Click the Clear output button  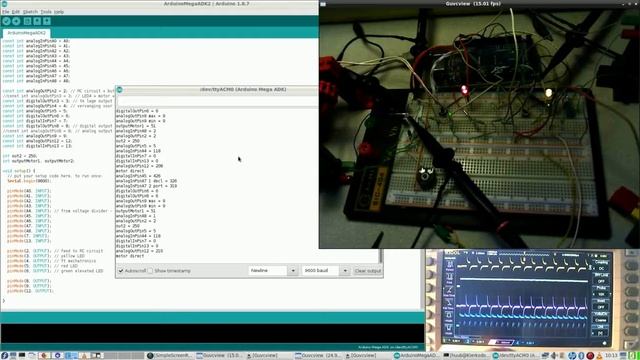click(x=367, y=271)
